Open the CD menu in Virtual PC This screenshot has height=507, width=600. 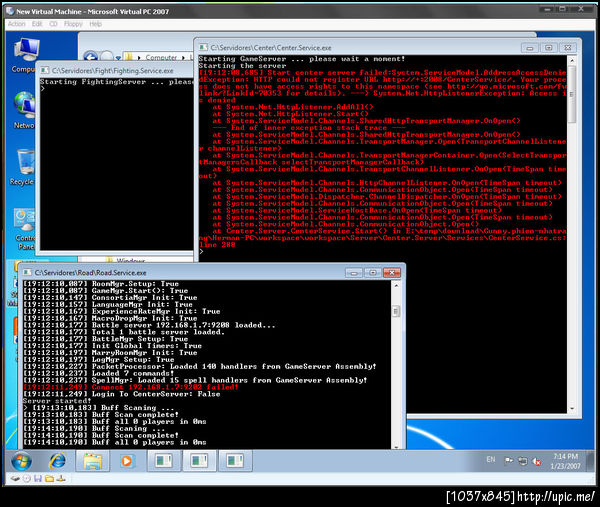[53, 24]
